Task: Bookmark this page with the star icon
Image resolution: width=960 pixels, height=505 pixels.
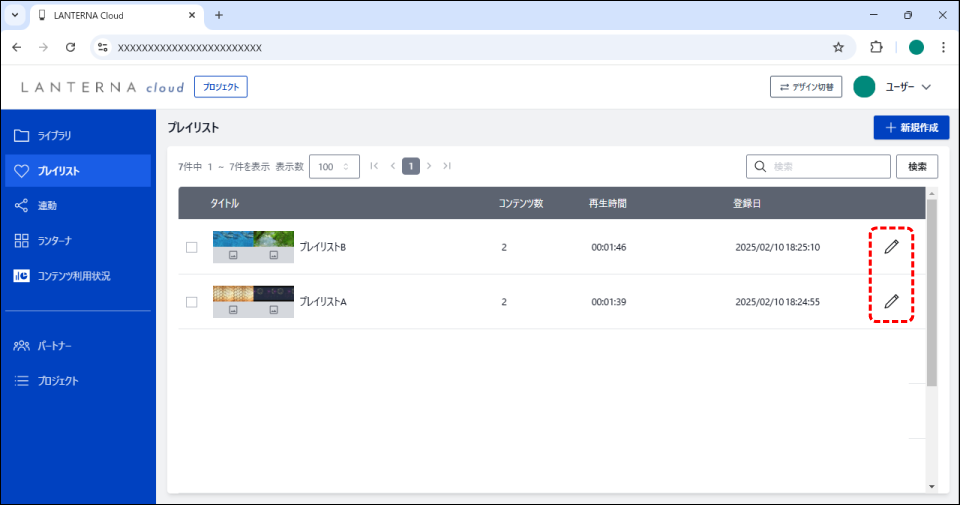Action: (x=838, y=47)
